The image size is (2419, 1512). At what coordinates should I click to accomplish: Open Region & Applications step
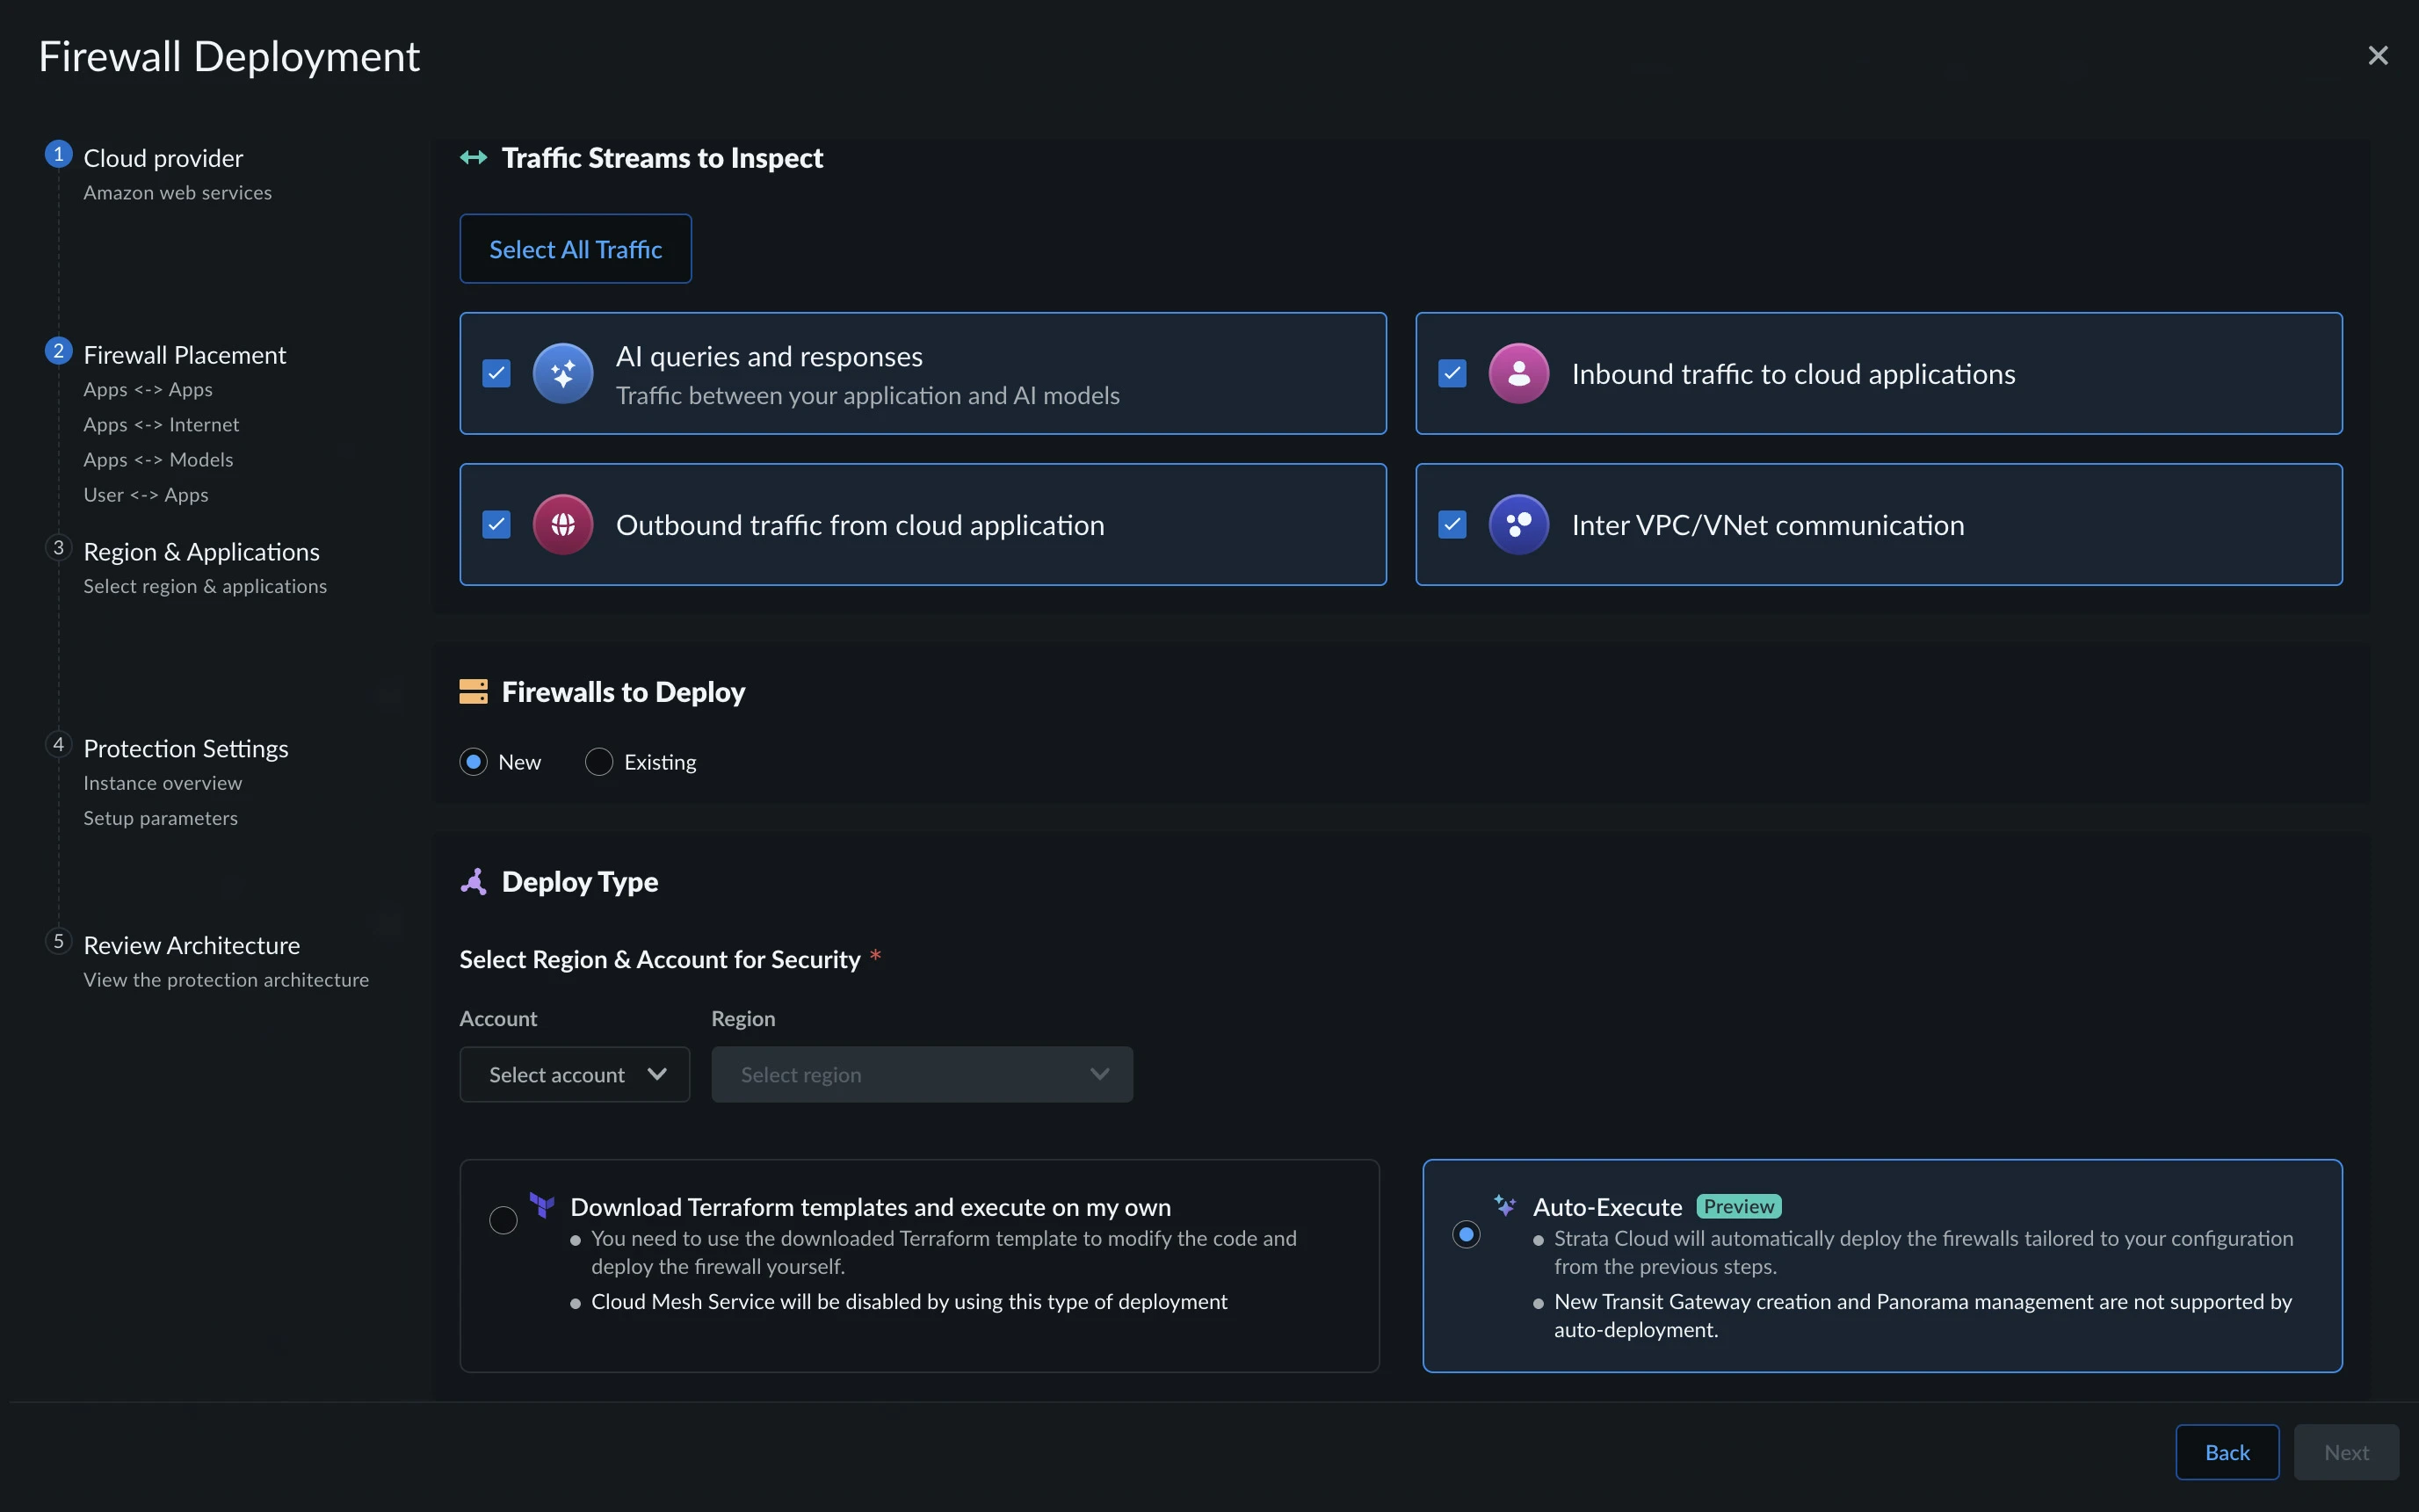click(x=201, y=552)
